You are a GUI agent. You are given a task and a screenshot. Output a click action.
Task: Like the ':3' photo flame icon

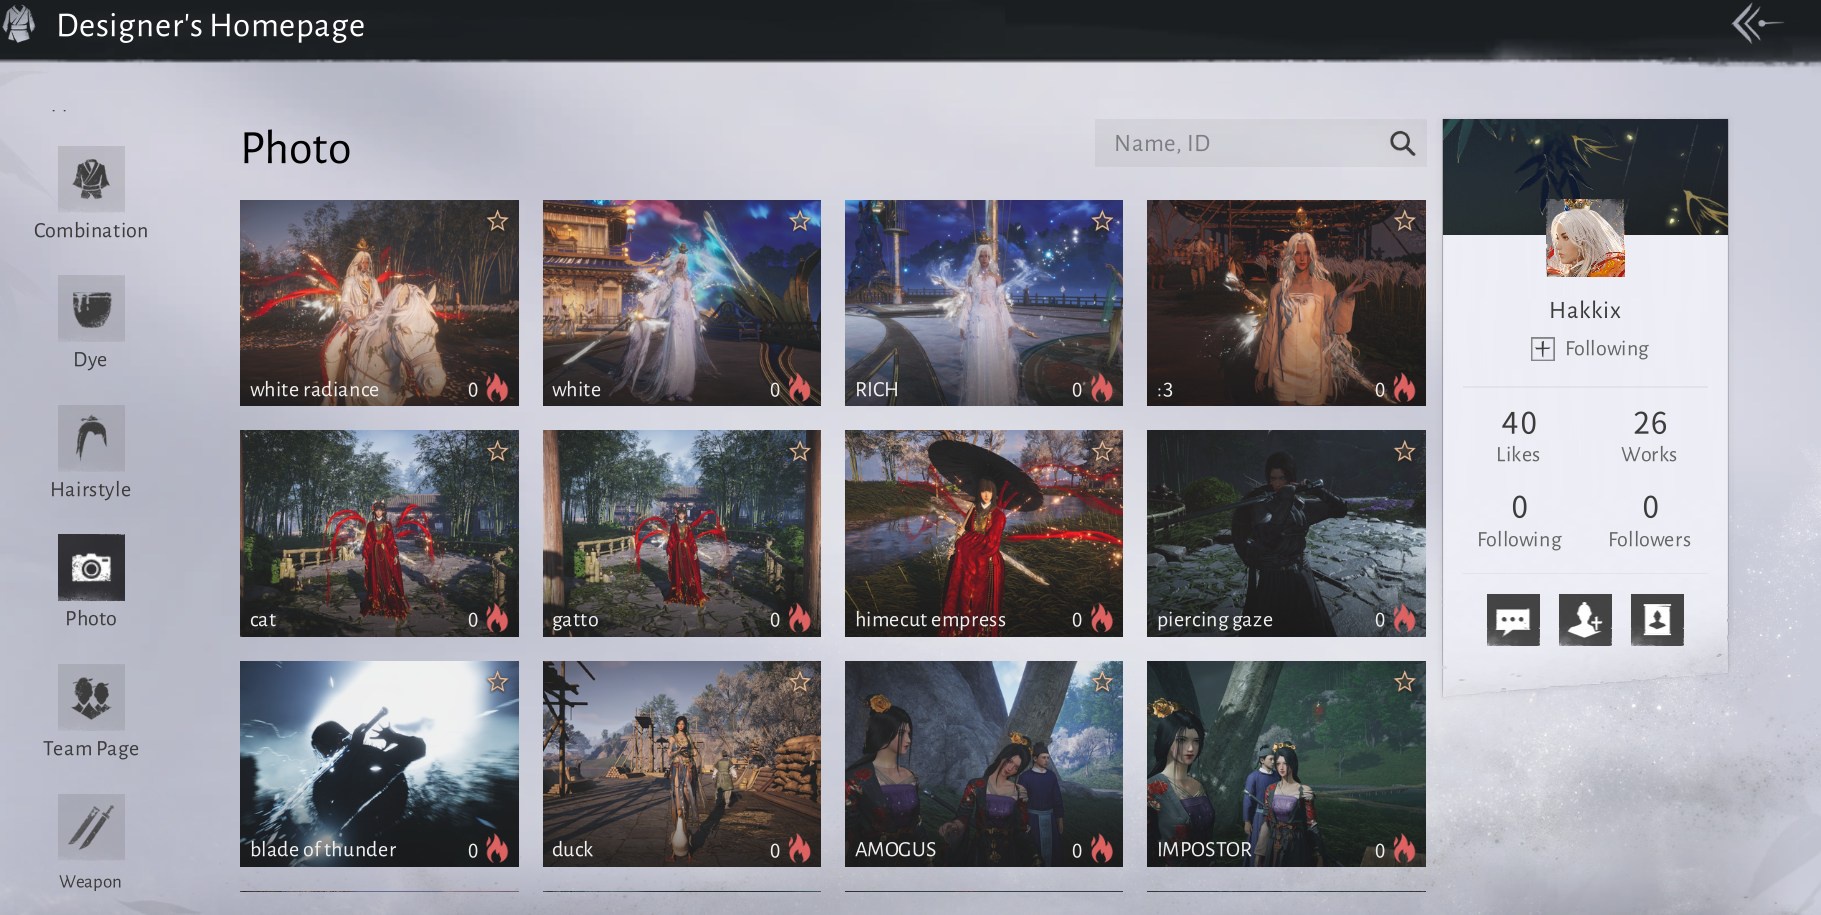point(1404,388)
